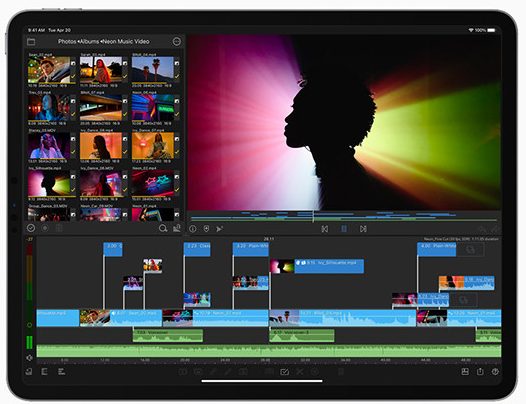526x404 pixels.
Task: Select the long green music track
Action: [269, 351]
